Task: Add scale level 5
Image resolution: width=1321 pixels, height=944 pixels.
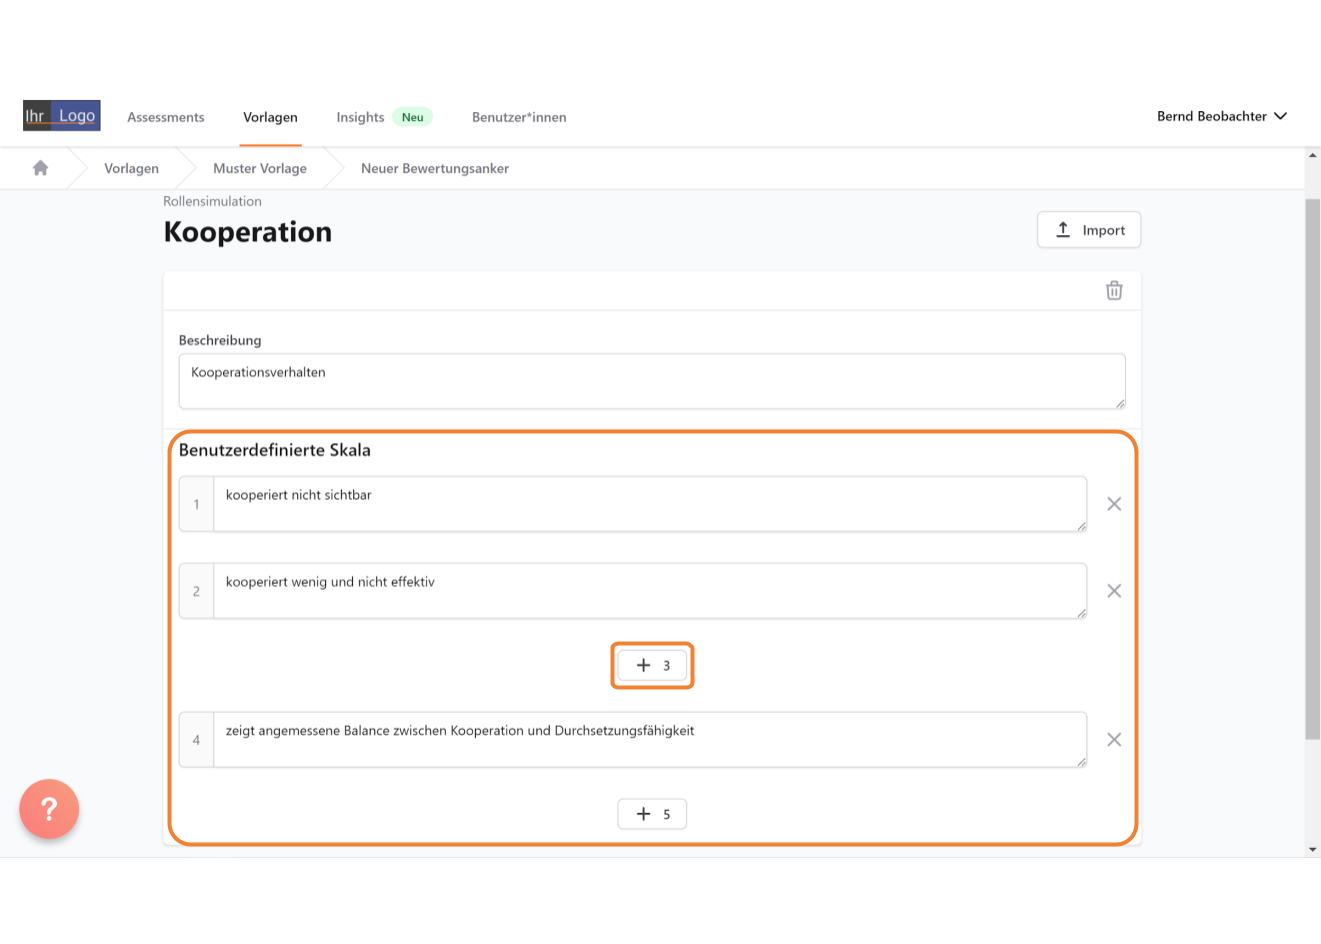Action: click(652, 814)
